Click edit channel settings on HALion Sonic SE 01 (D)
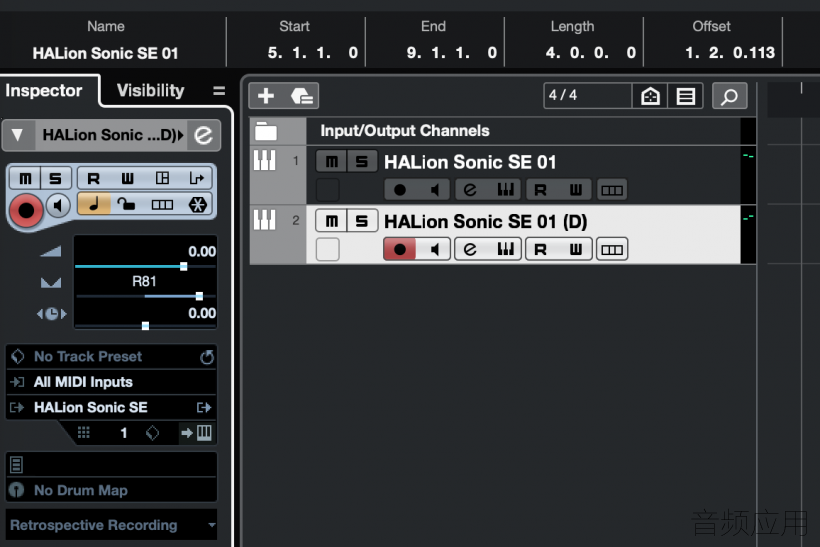 pos(470,249)
